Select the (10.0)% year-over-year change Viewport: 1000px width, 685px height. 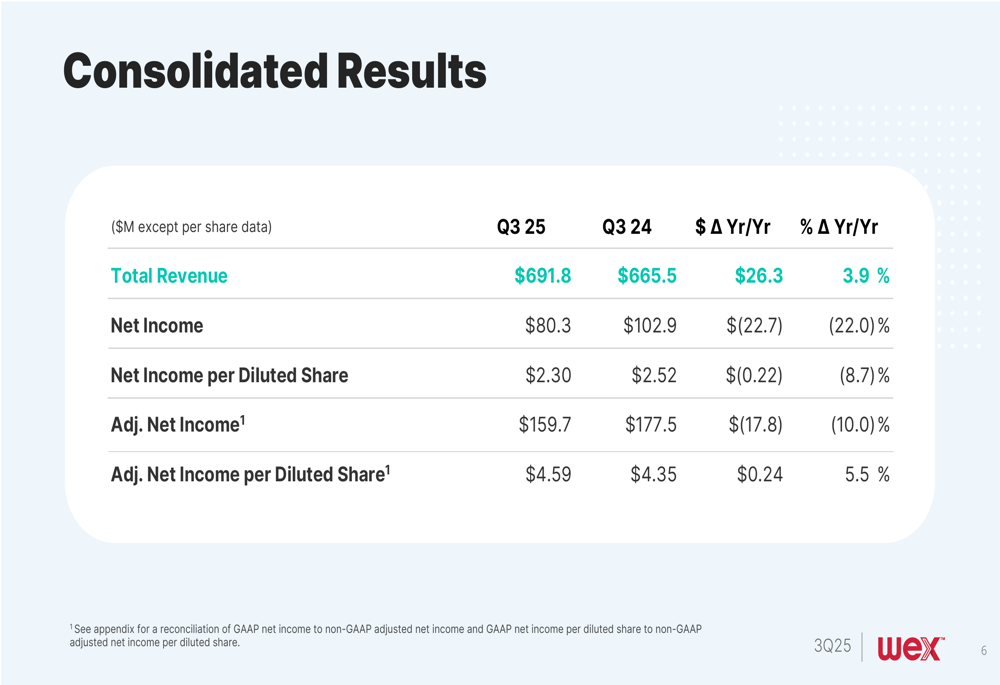[x=860, y=425]
